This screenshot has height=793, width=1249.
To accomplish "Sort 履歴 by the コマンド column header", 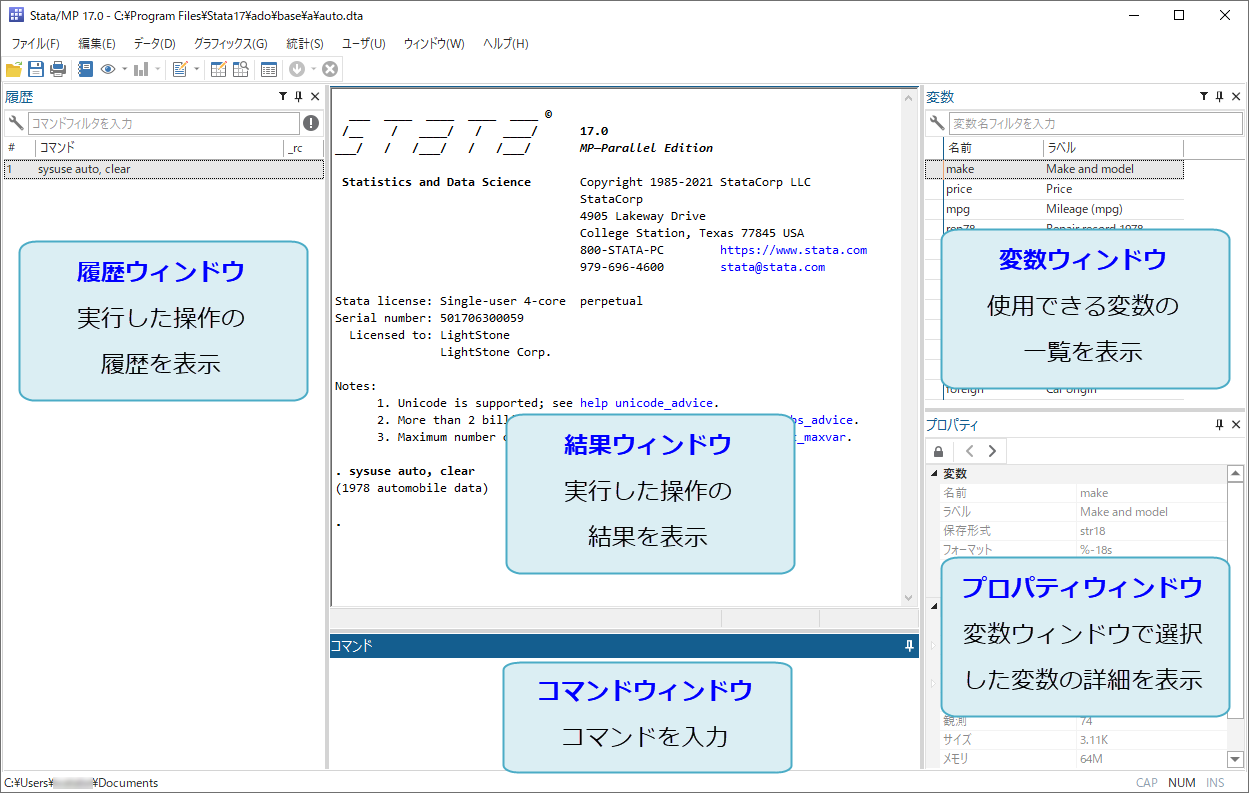I will (x=160, y=148).
